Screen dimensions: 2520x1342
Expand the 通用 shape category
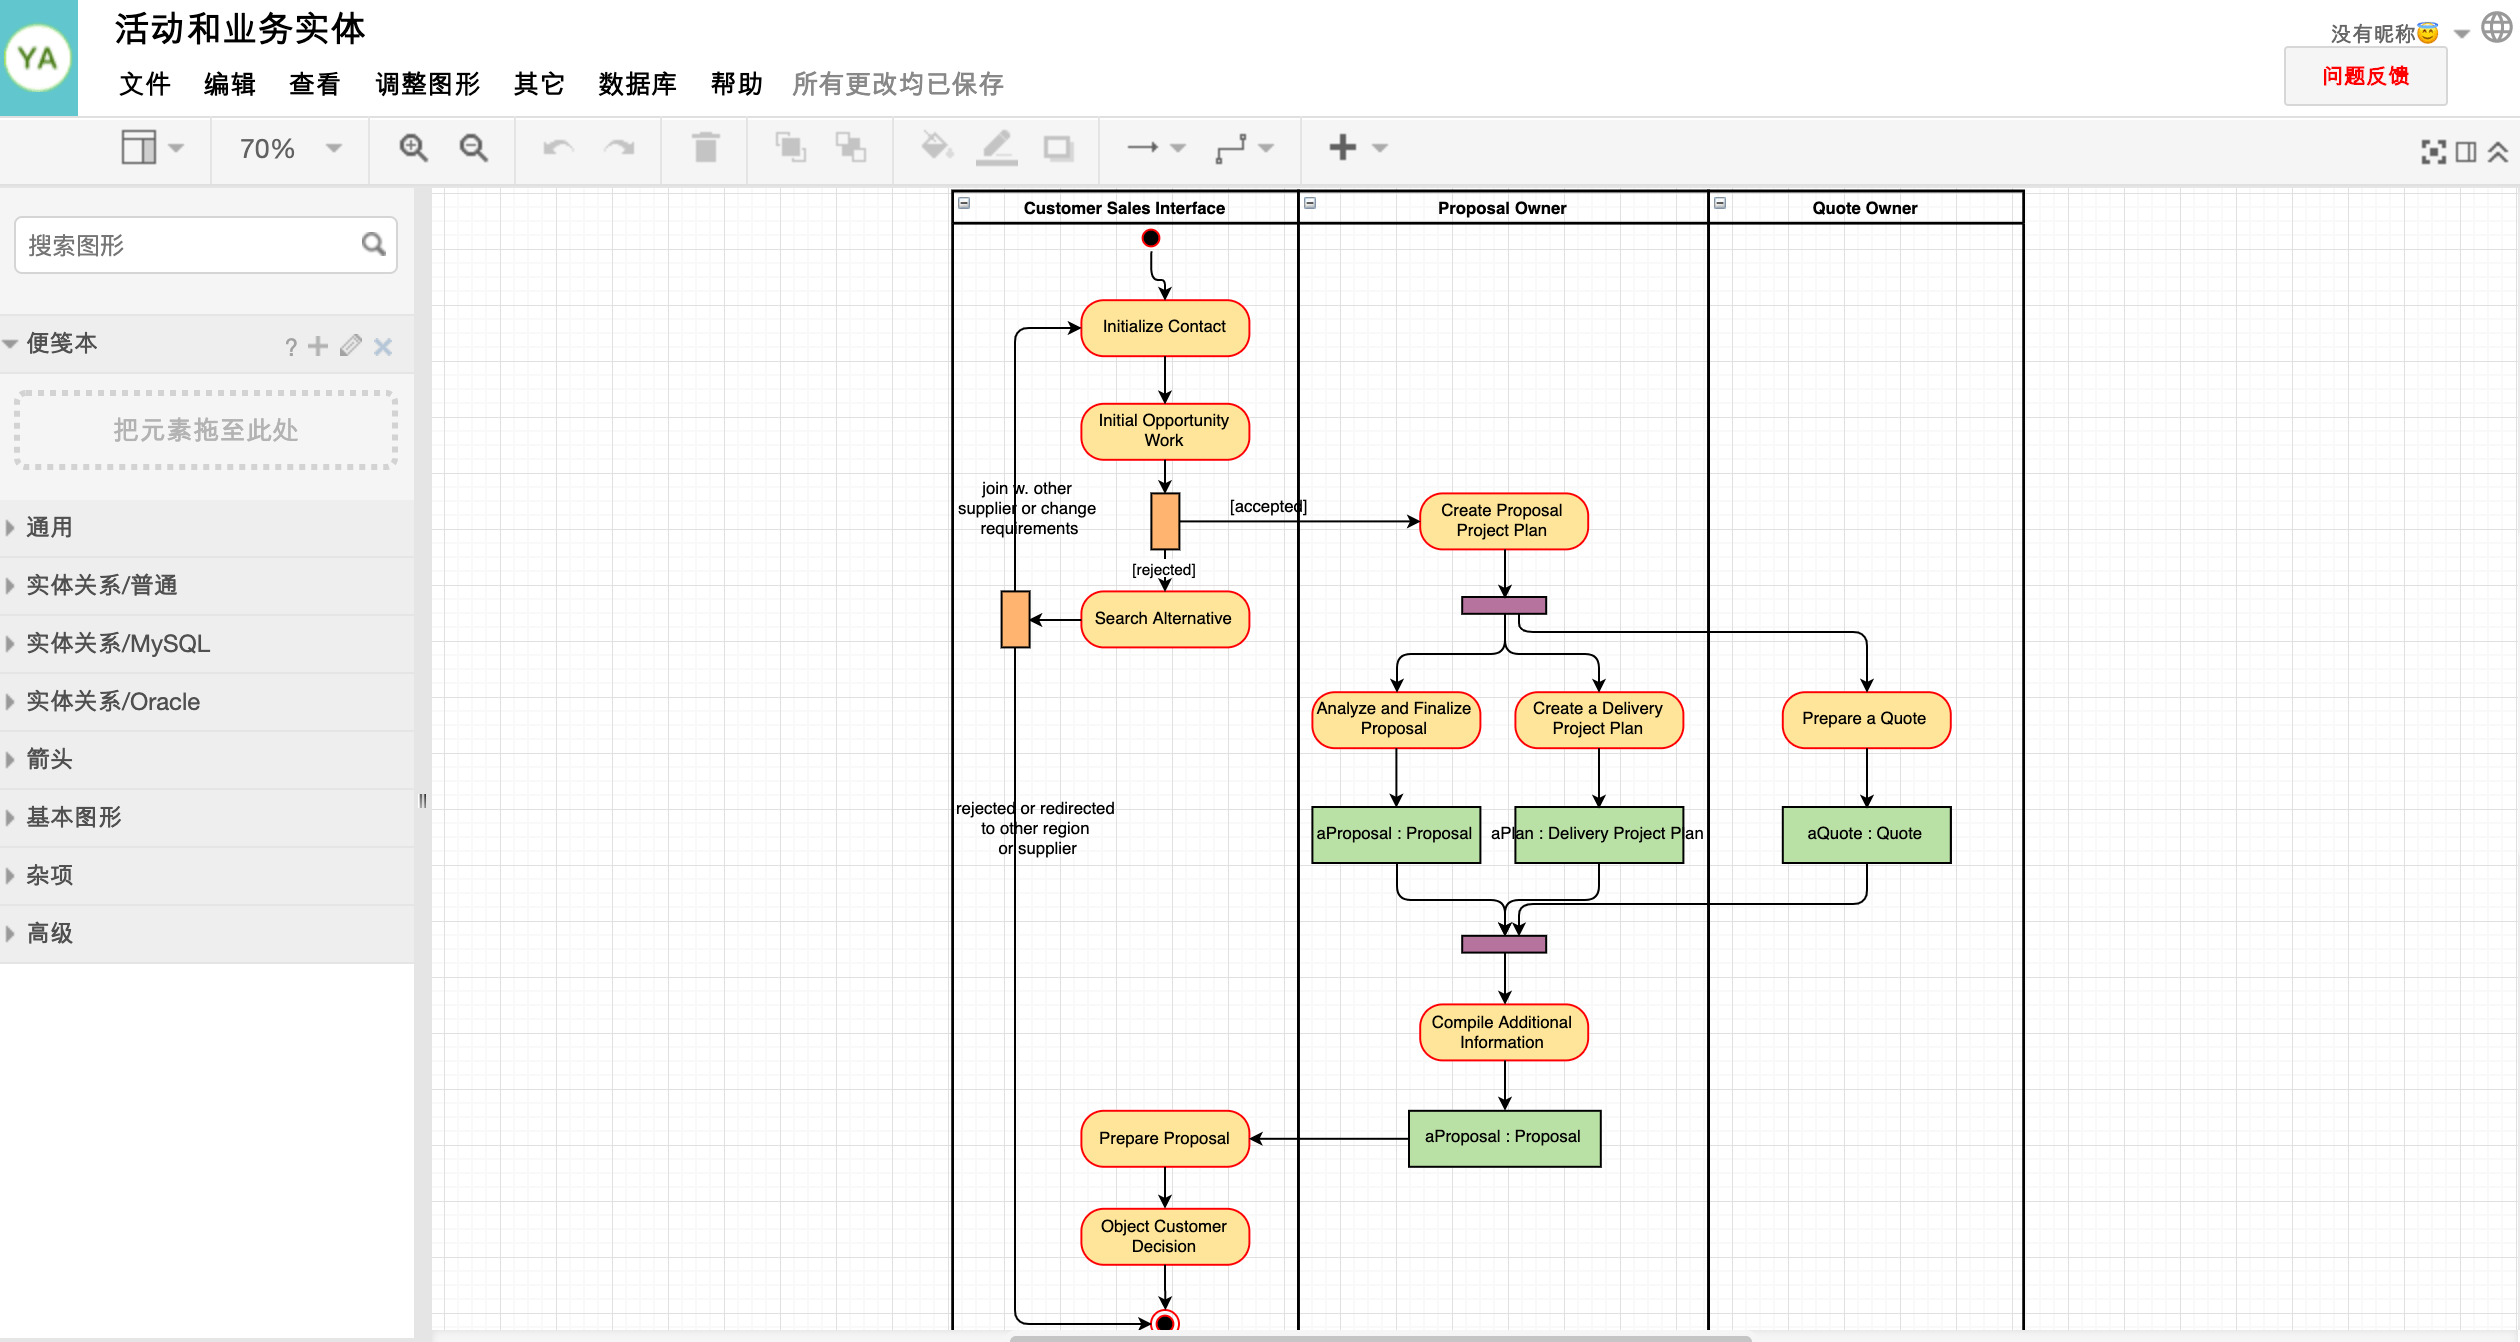pos(207,527)
